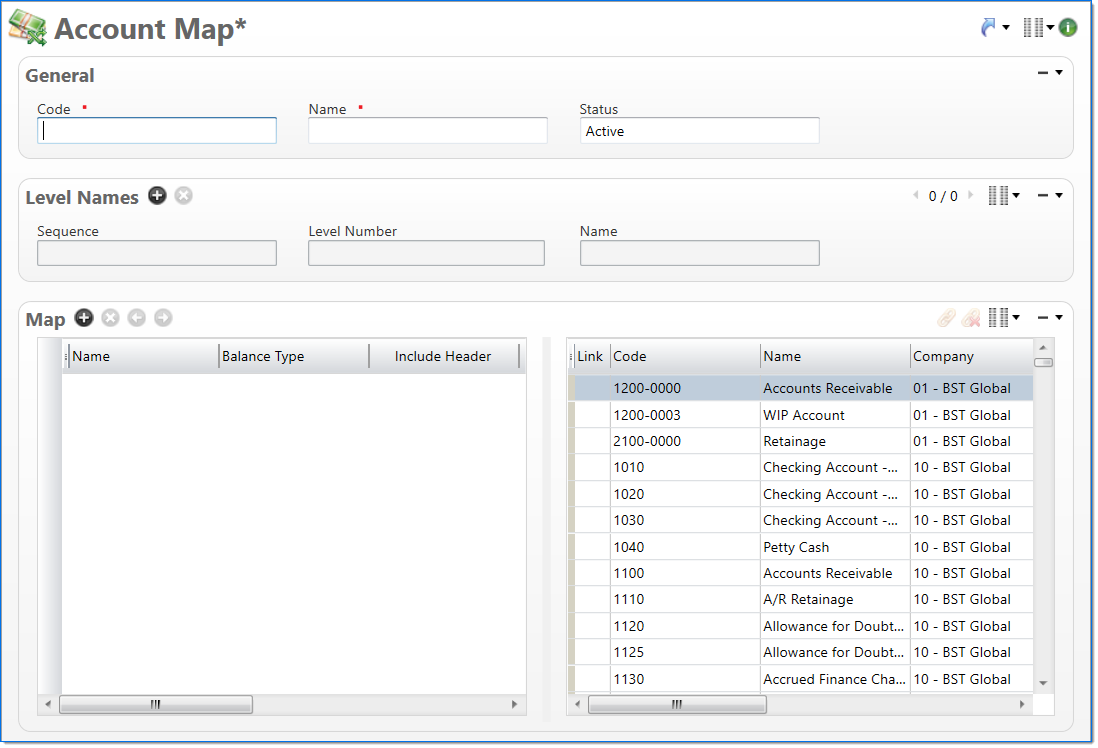Open the Map section column layout dropdown
1098x748 pixels.
1003,318
